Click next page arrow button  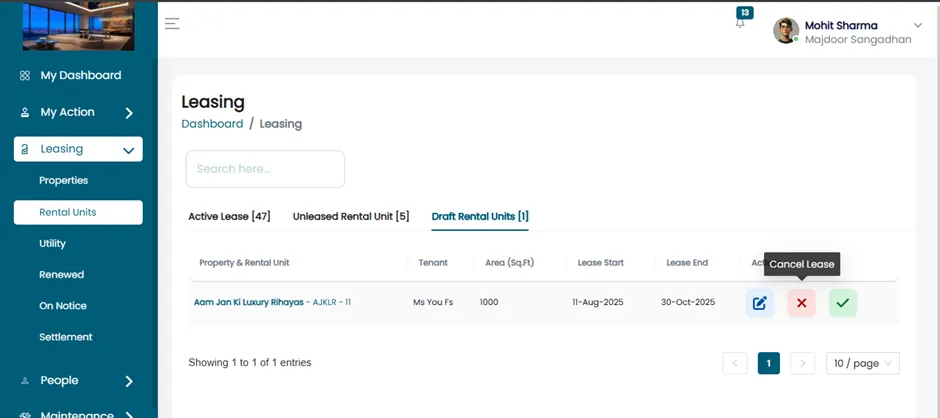(803, 363)
